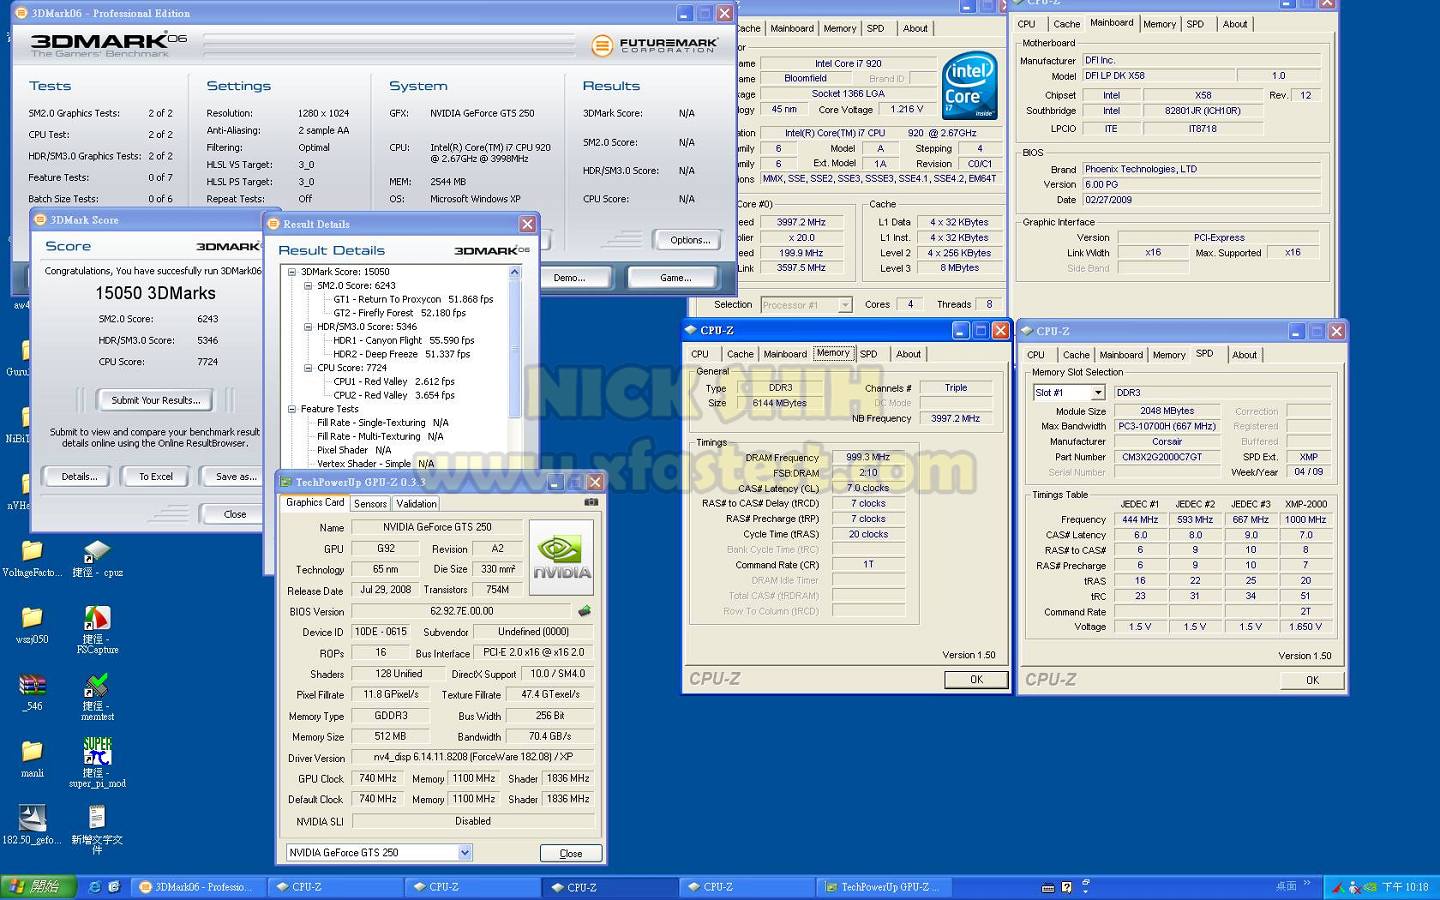This screenshot has width=1440, height=900.
Task: Click the Details... button in 3DMark Score
Action: tap(79, 477)
